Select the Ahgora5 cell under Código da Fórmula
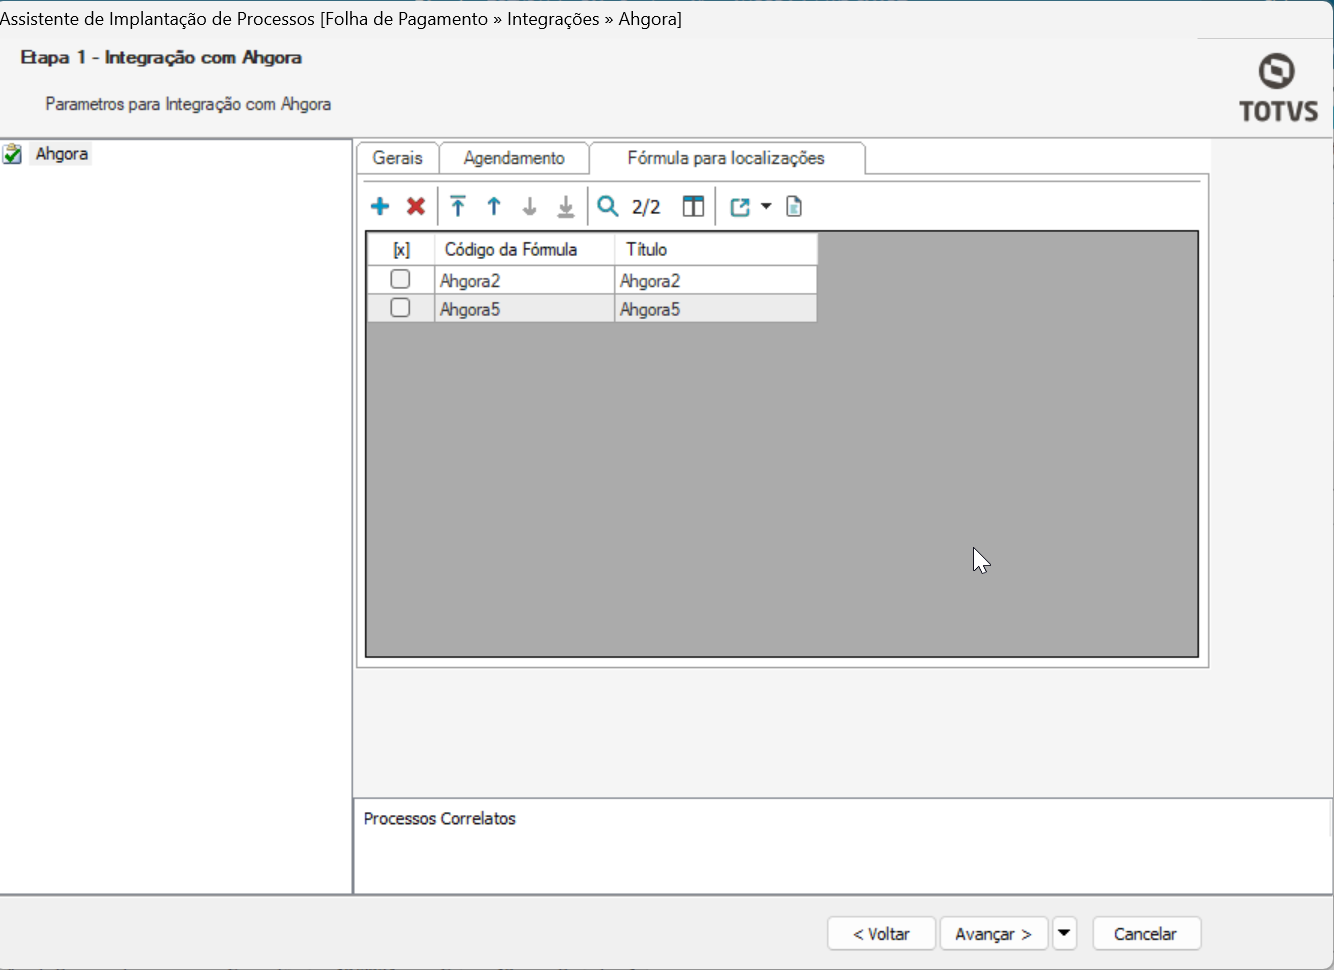1334x970 pixels. coord(524,308)
